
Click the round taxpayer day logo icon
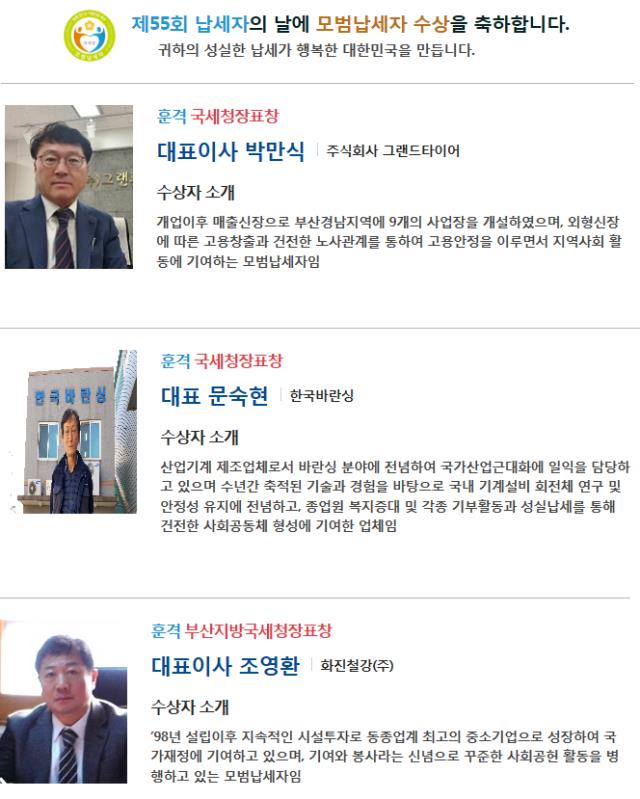coord(89,36)
